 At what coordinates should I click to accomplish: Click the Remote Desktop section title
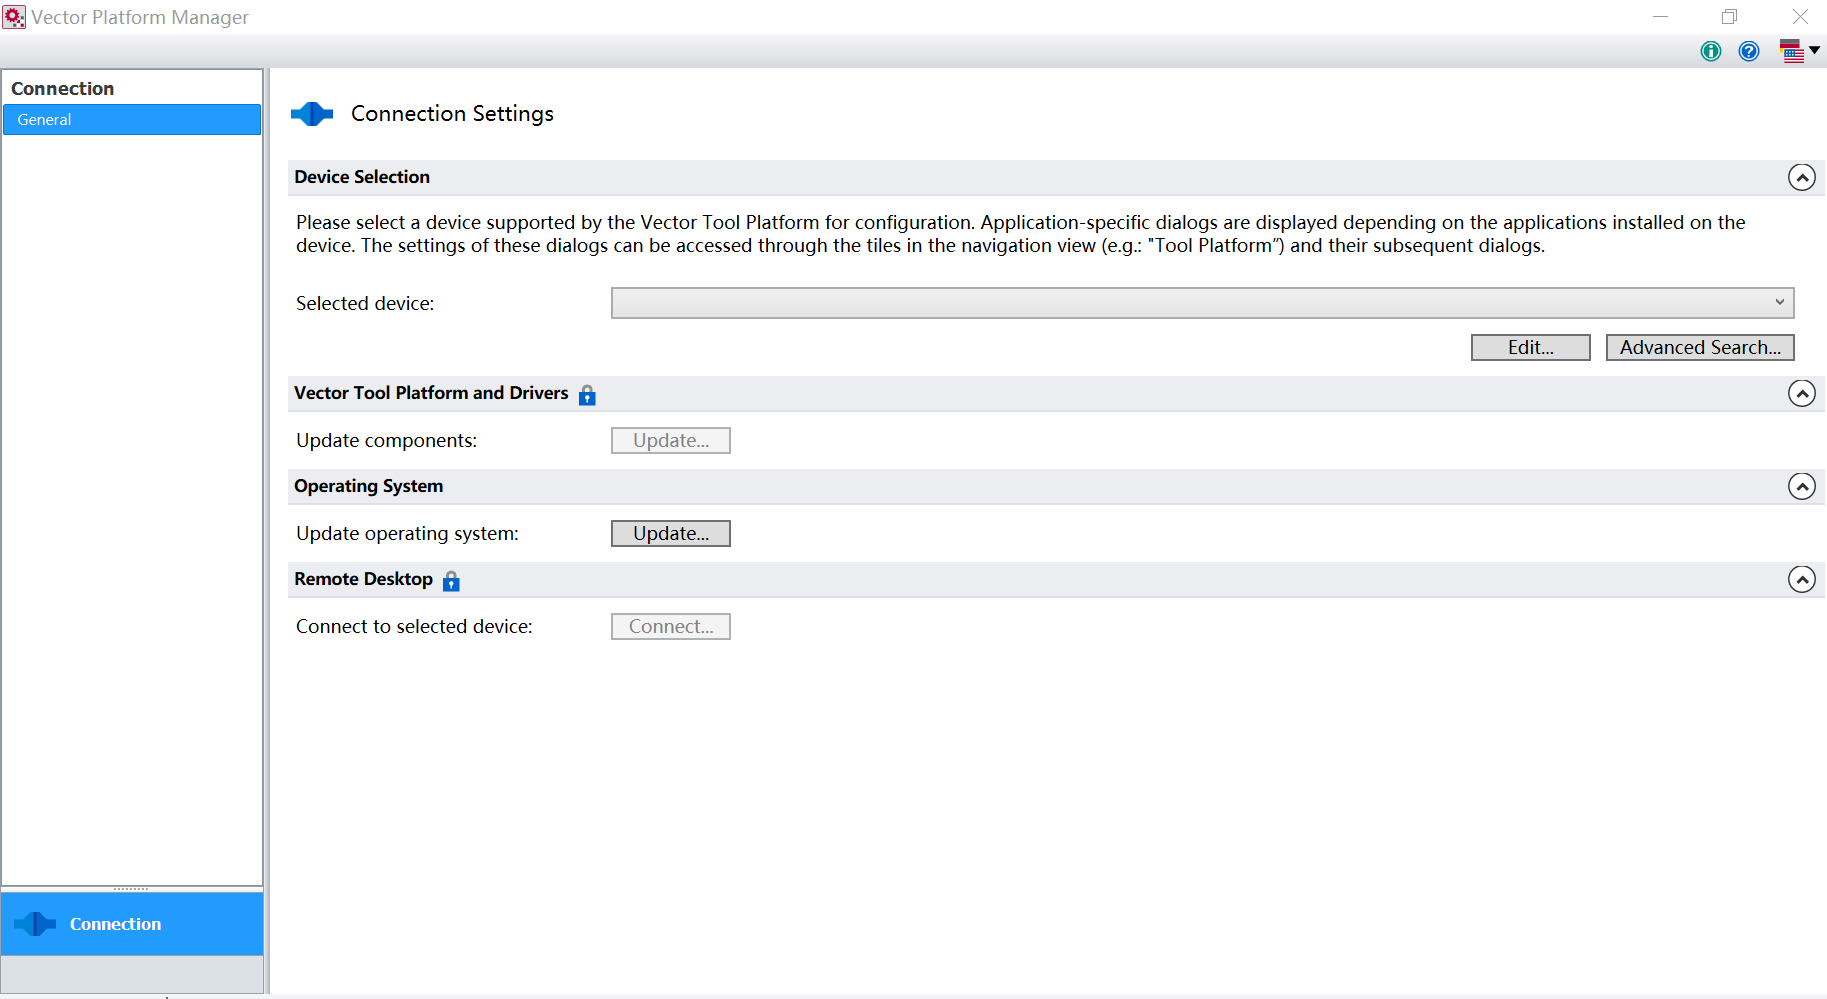click(364, 579)
